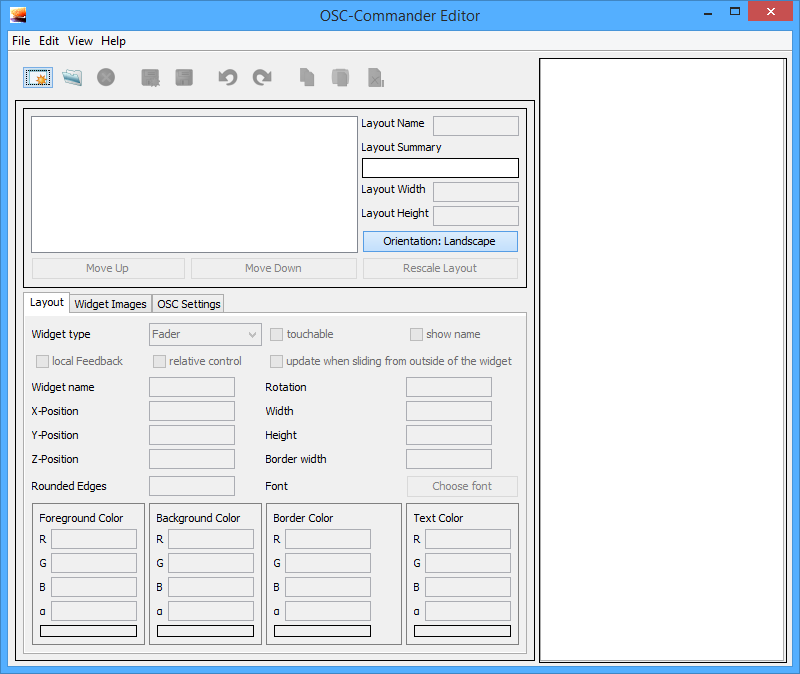Click the Paste widget icon
This screenshot has height=674, width=800.
coord(340,78)
